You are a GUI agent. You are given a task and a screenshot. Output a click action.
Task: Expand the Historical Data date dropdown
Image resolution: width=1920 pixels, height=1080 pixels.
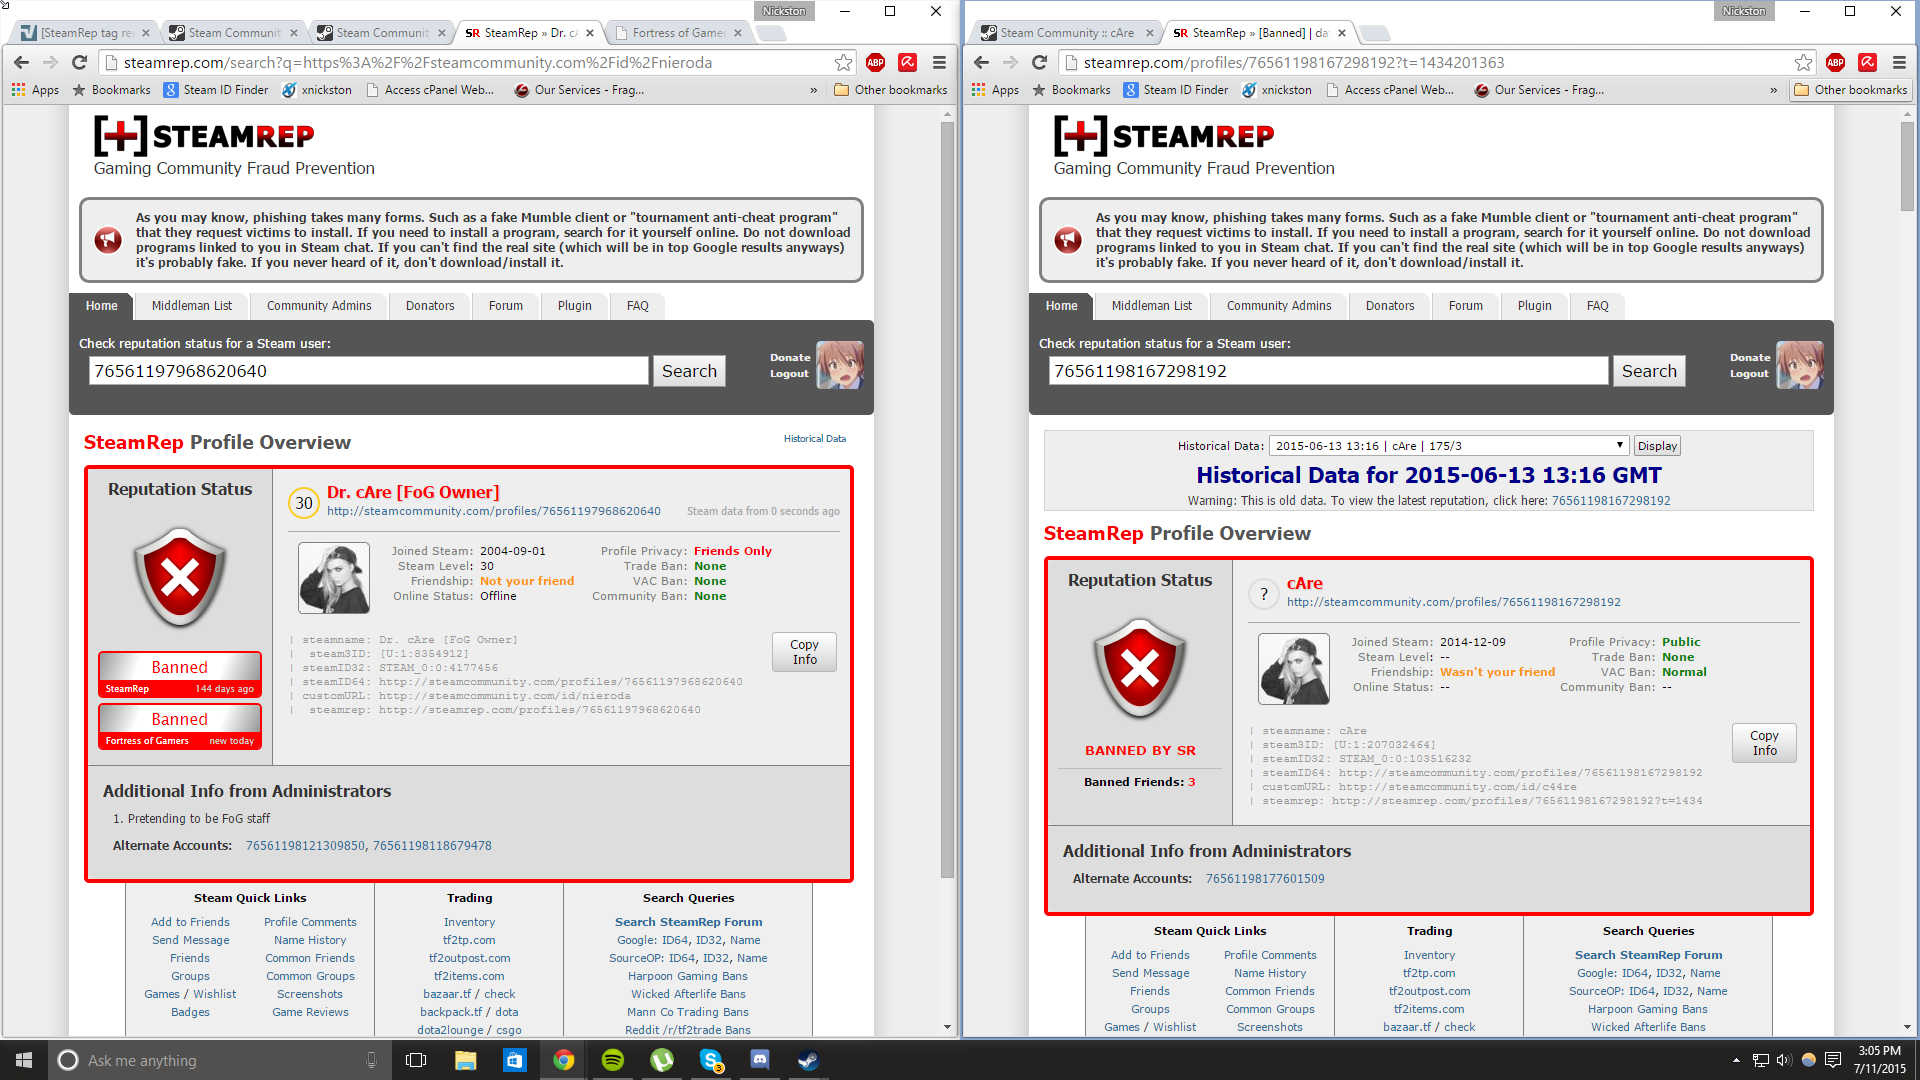(1448, 446)
